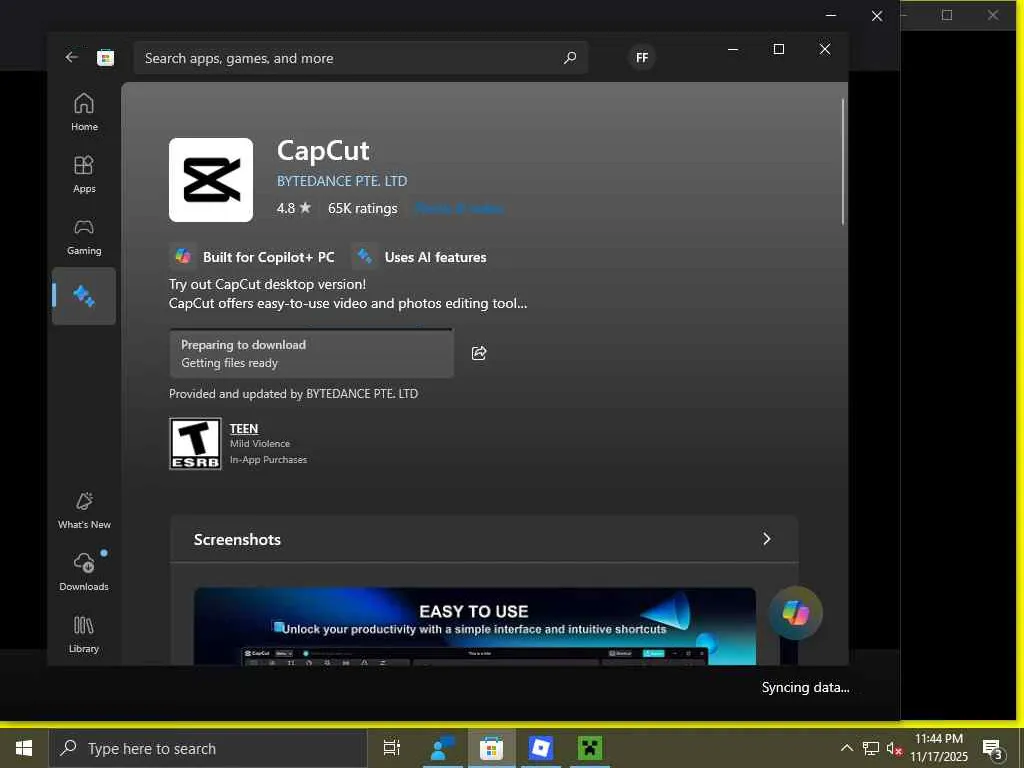
Task: Open Task View on the taskbar
Action: [x=392, y=748]
